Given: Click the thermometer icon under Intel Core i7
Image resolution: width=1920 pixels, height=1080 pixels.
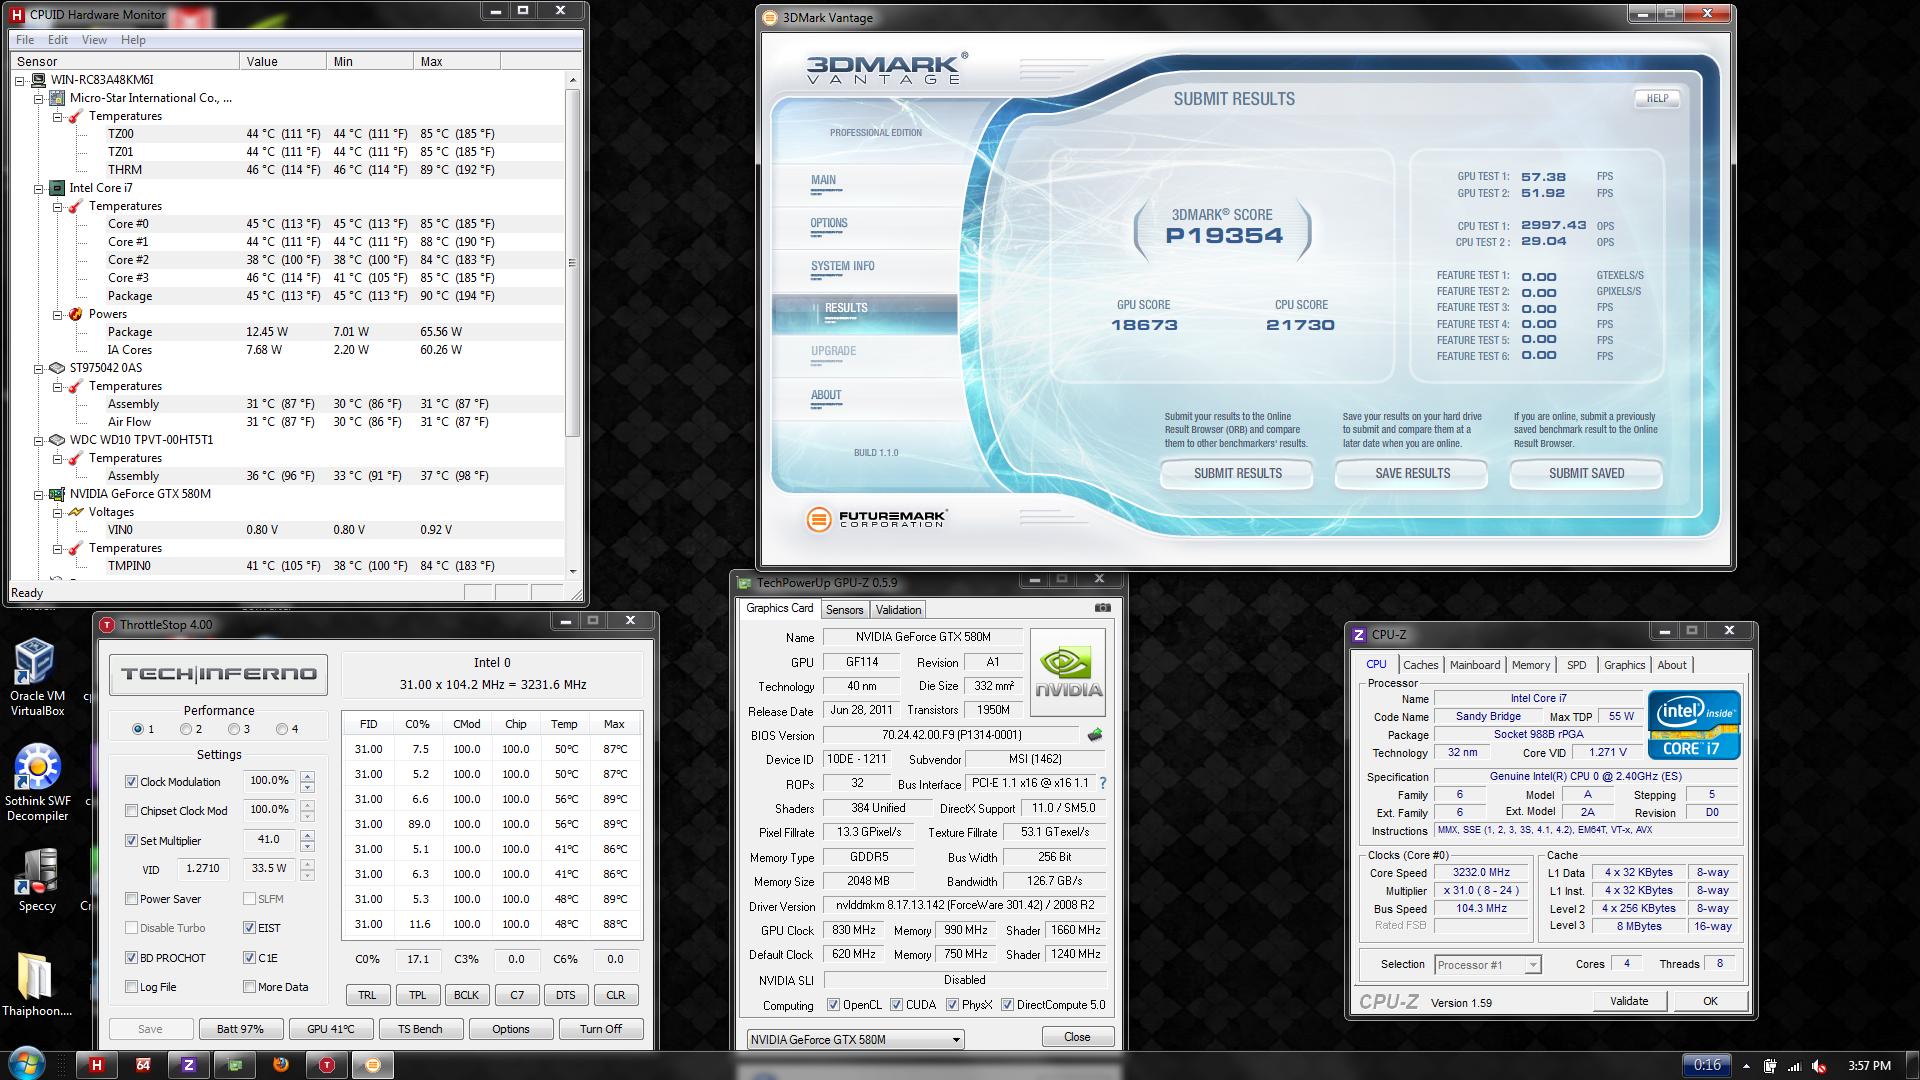Looking at the screenshot, I should (75, 206).
